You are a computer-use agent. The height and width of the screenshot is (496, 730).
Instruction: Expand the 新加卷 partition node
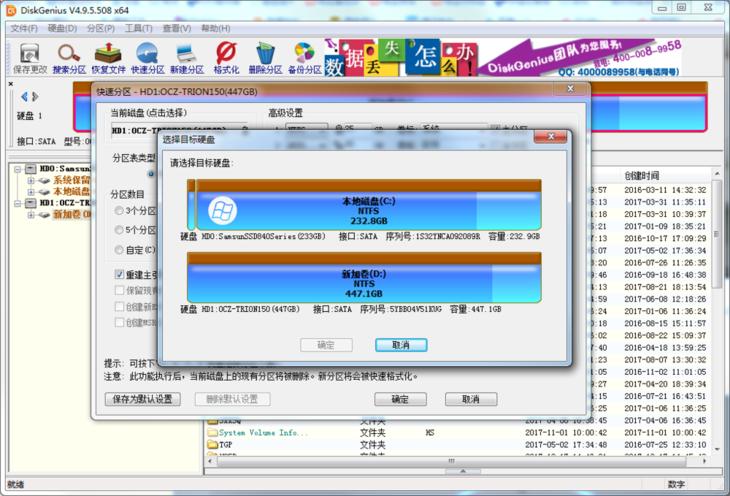tap(31, 215)
